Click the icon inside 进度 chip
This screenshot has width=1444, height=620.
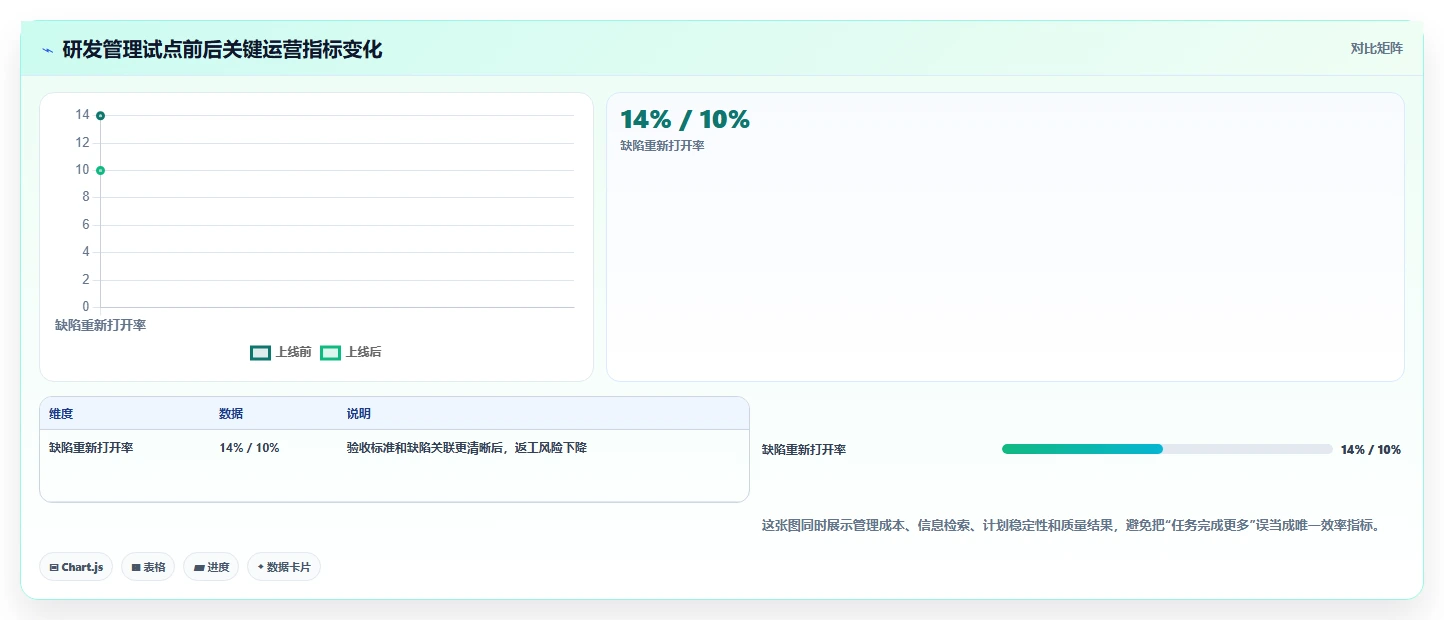[x=199, y=567]
